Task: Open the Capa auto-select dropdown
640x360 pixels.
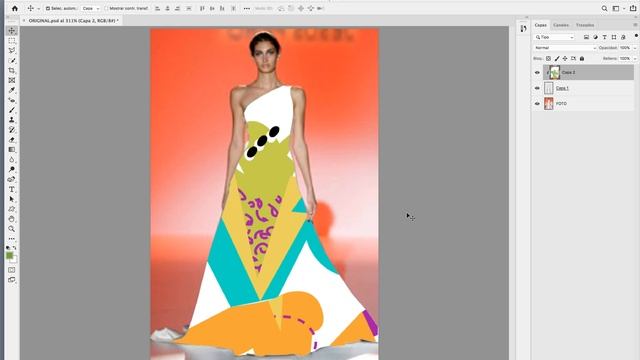Action: coord(91,8)
